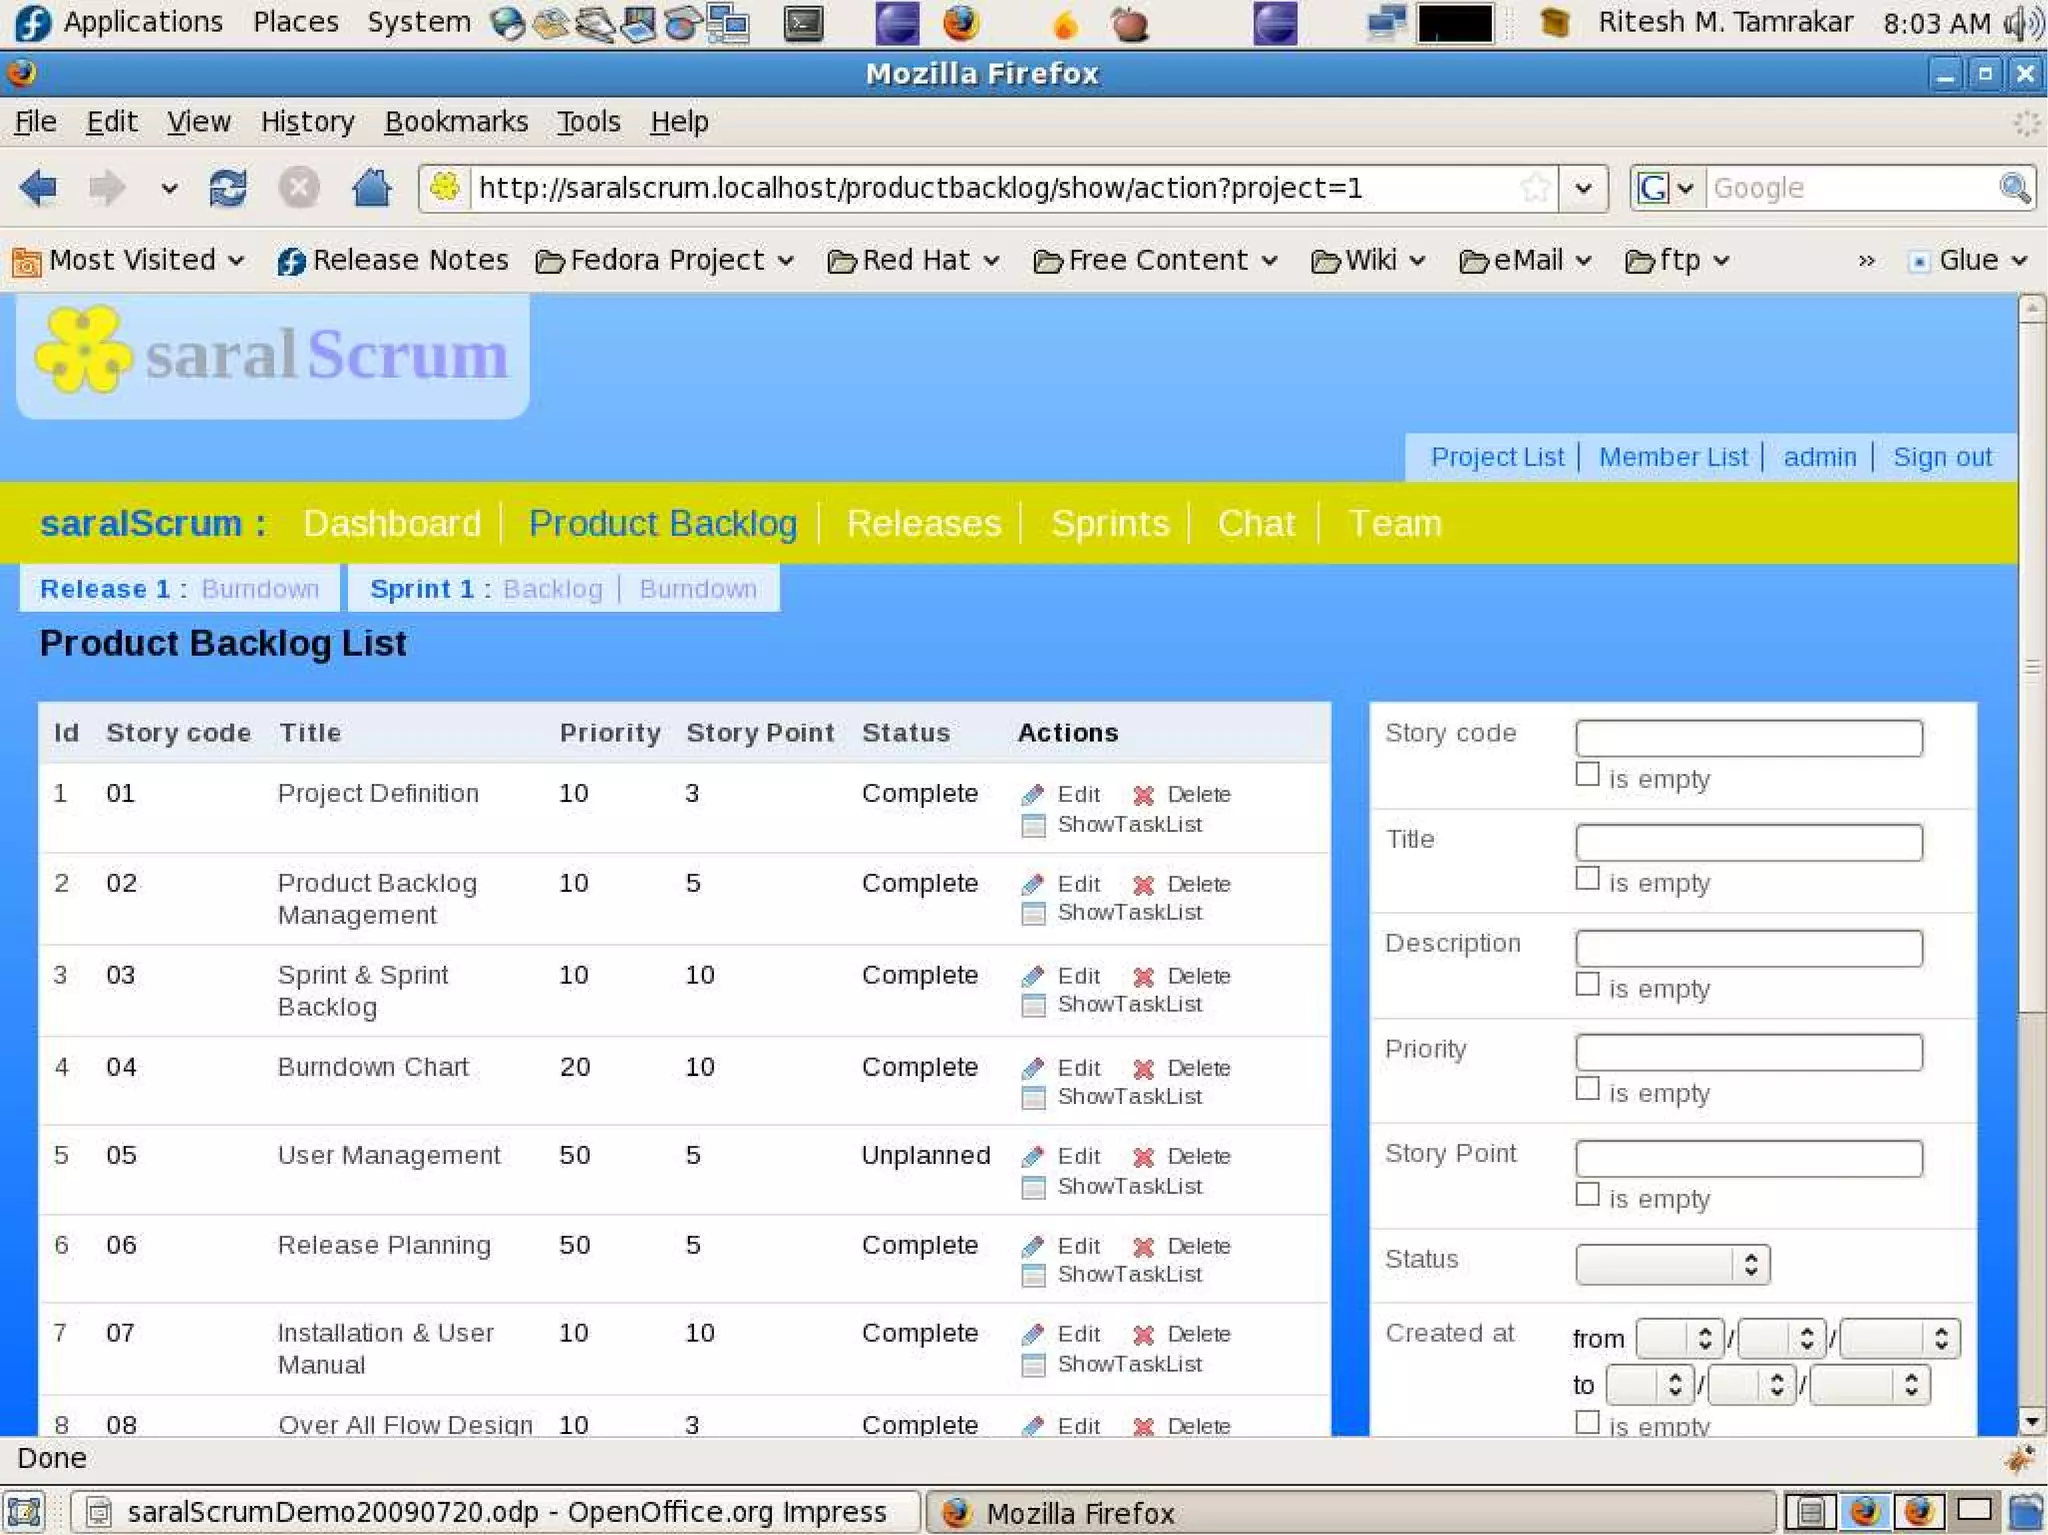This screenshot has height=1535, width=2048.
Task: Click Edit pencil icon for Project Definition
Action: pyautogui.click(x=1033, y=795)
